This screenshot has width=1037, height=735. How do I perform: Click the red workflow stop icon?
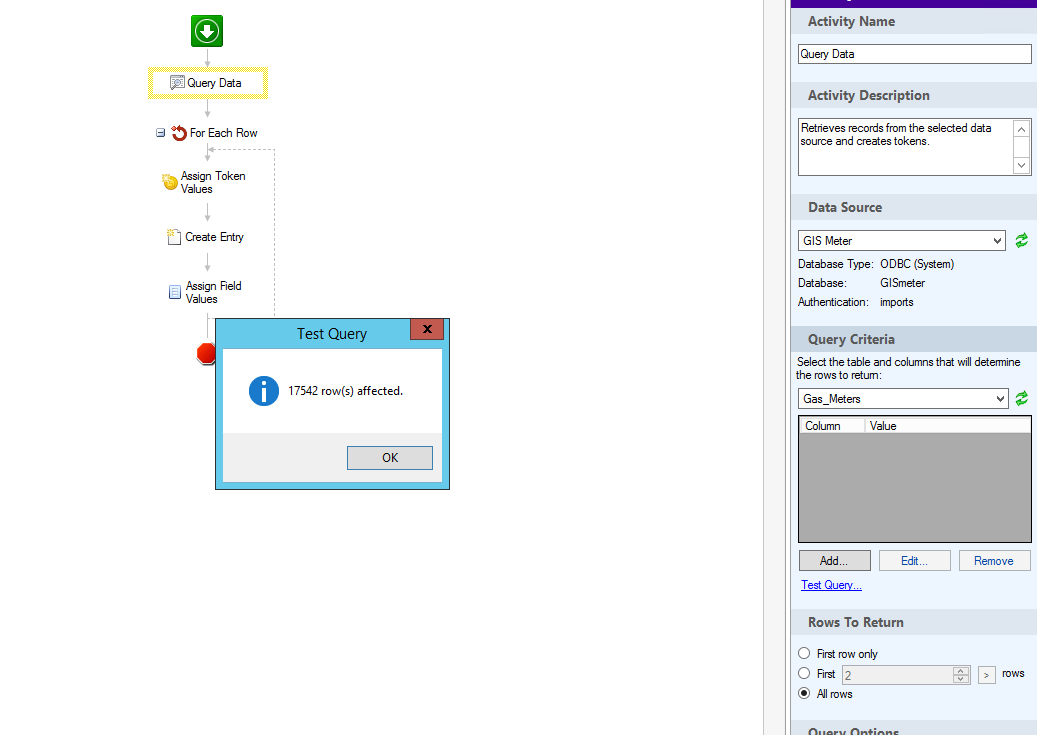tap(206, 353)
